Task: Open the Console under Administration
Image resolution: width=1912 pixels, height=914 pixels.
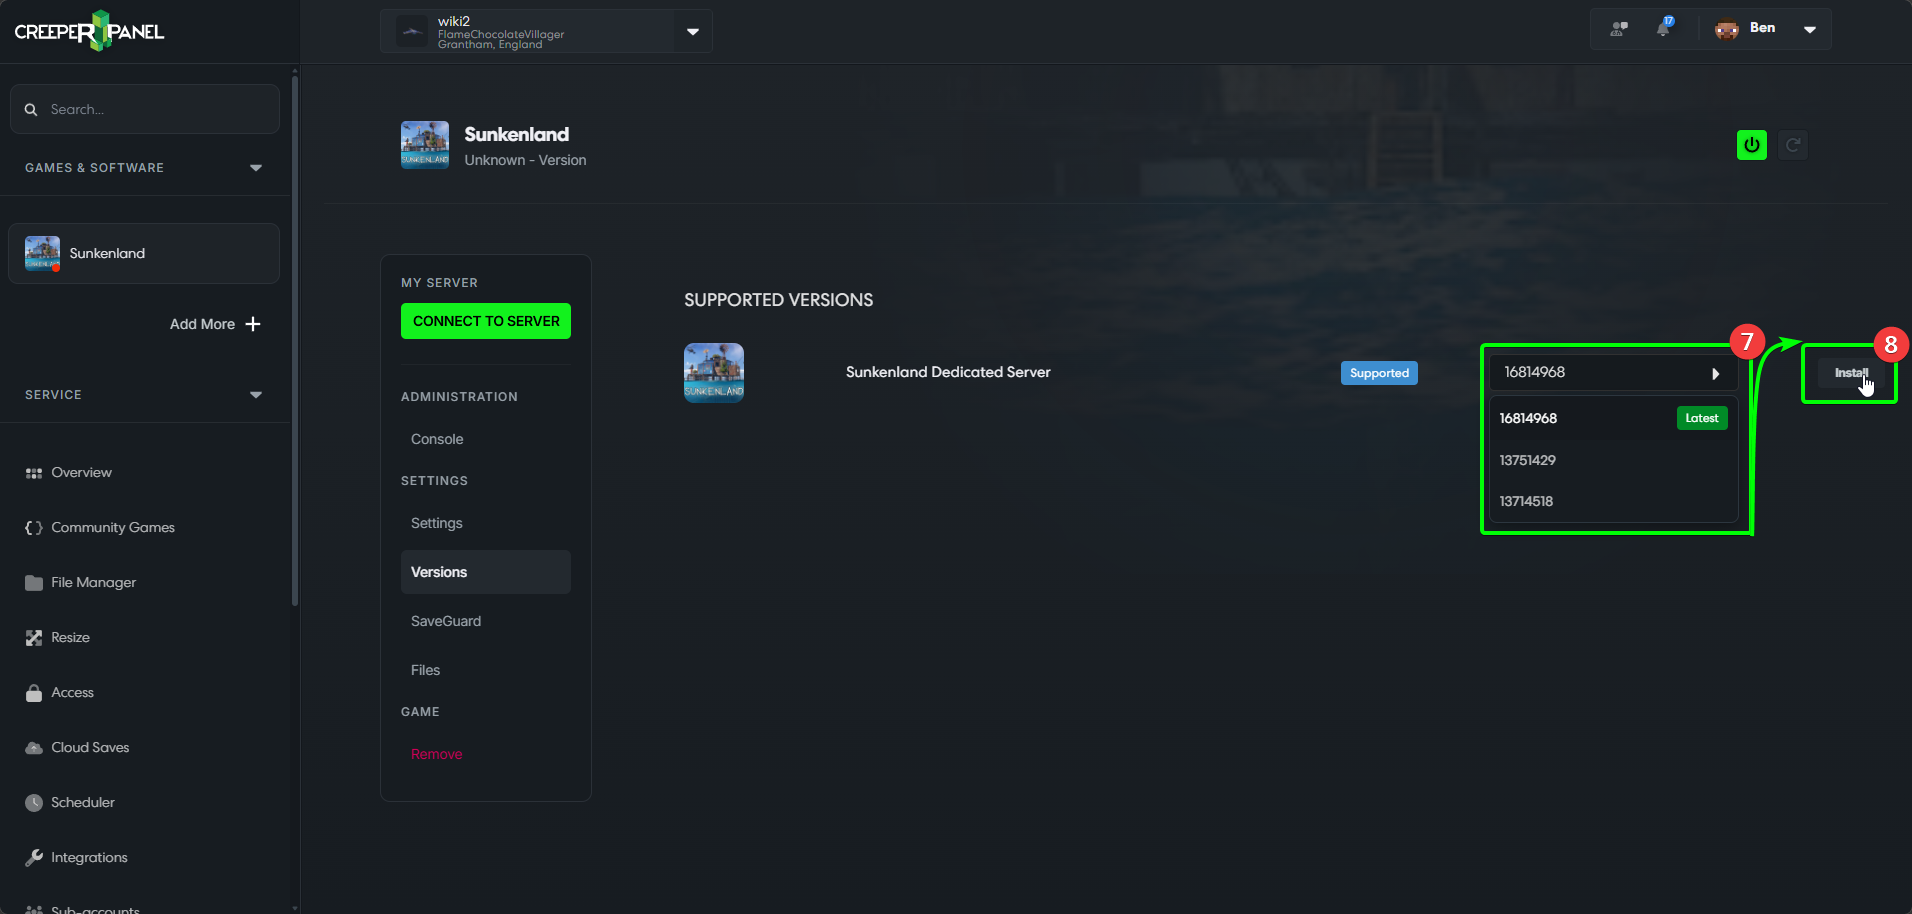Action: [437, 439]
